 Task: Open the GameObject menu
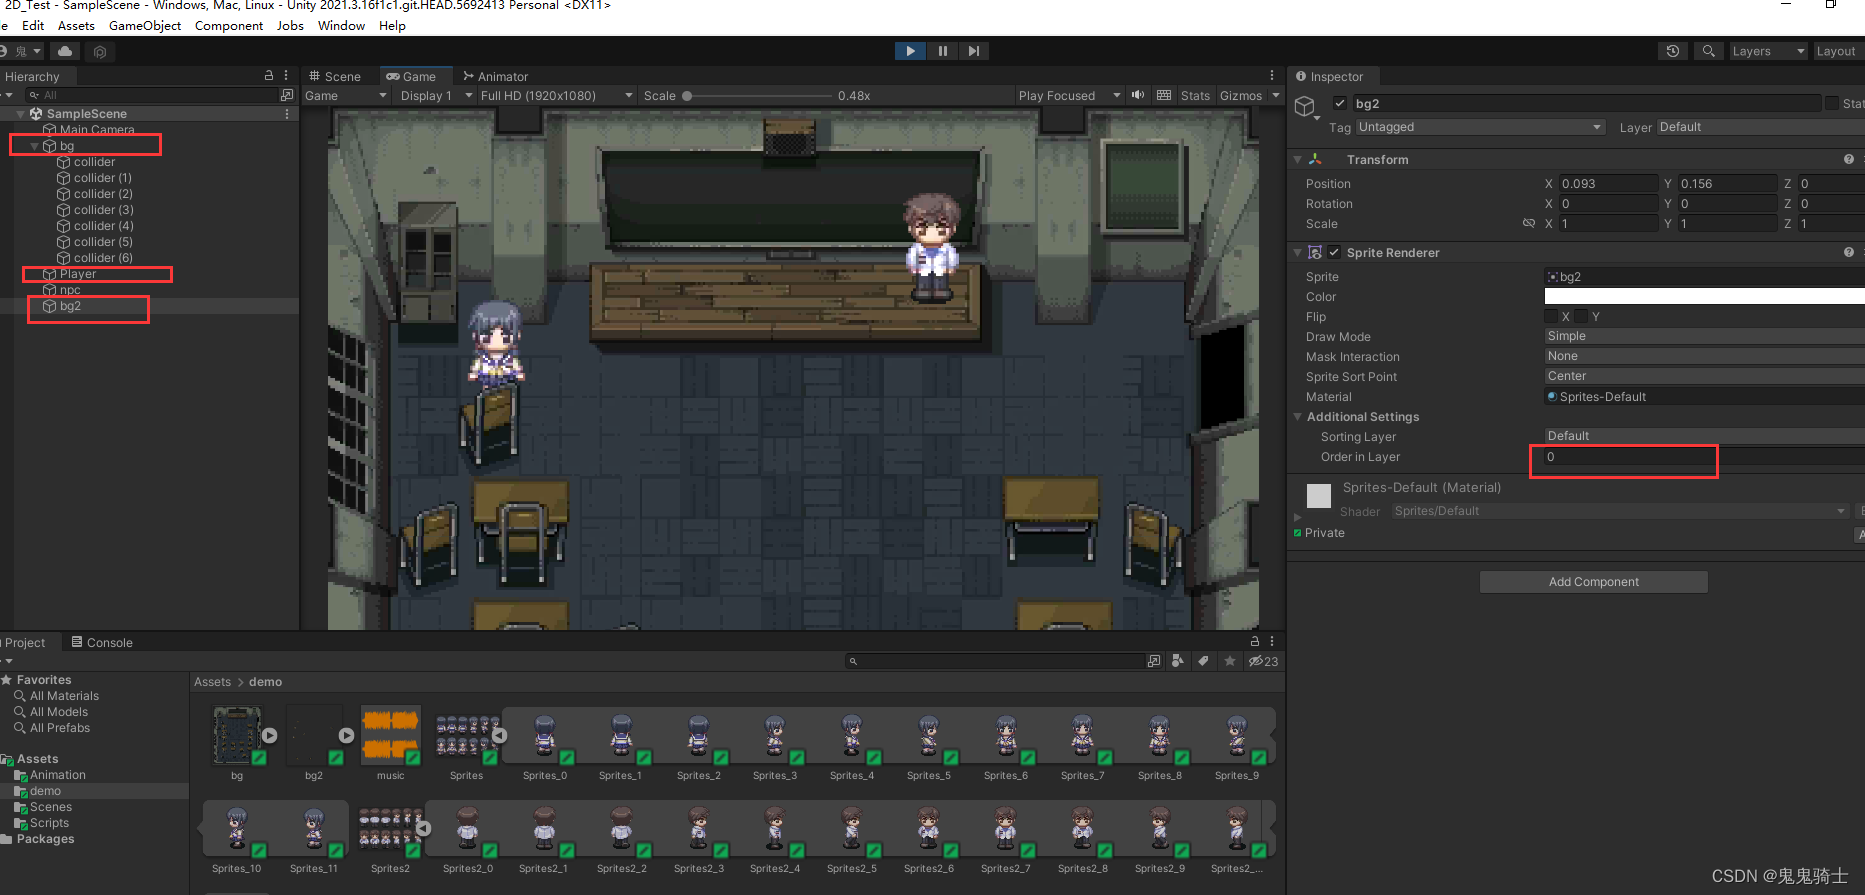tap(145, 26)
